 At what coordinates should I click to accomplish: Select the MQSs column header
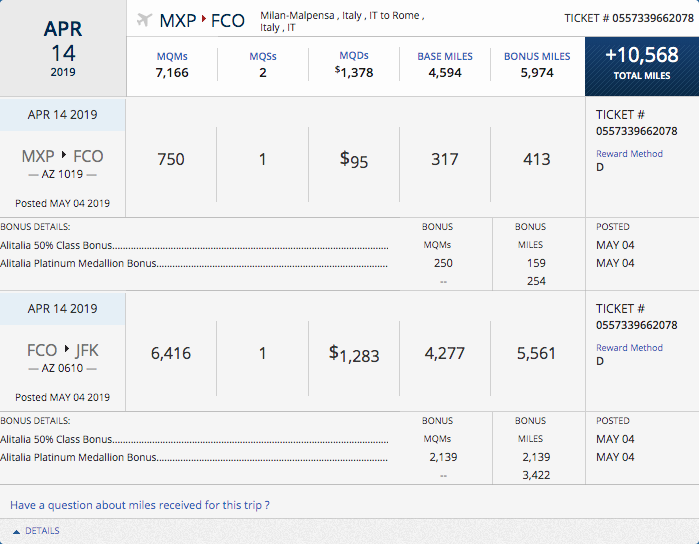[x=263, y=56]
